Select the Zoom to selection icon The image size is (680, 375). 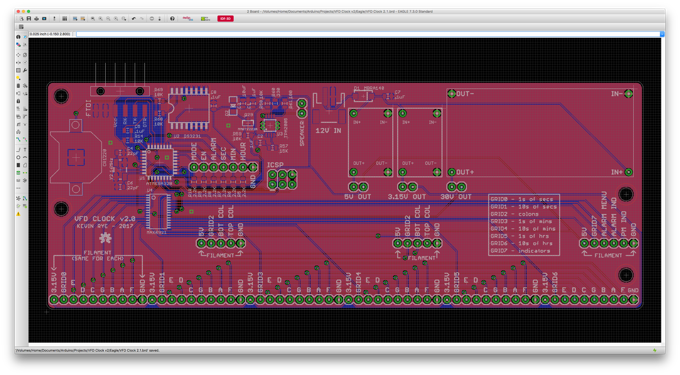[x=124, y=19]
